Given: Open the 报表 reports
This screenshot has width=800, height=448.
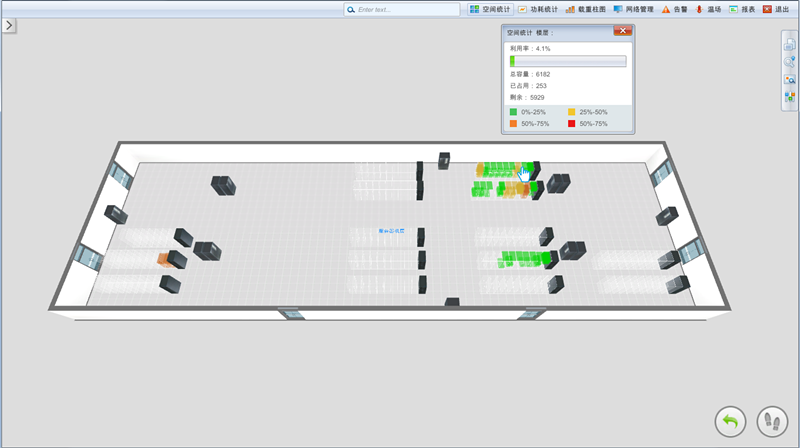Looking at the screenshot, I should 741,9.
